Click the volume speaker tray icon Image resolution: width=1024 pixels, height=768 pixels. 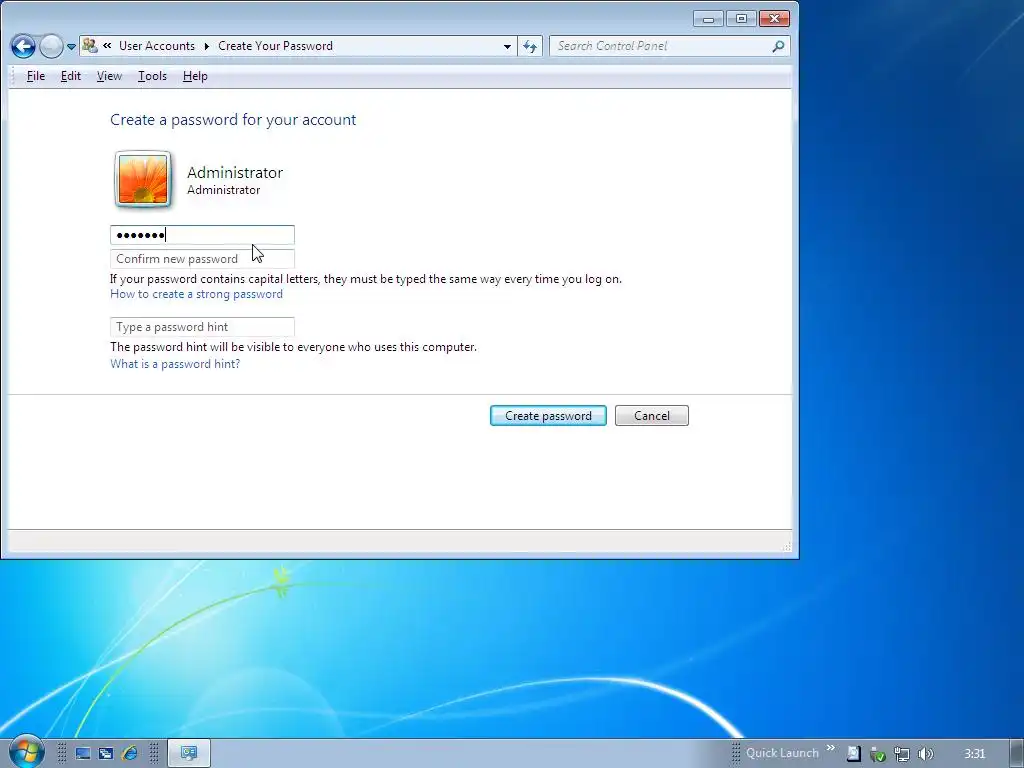point(925,754)
